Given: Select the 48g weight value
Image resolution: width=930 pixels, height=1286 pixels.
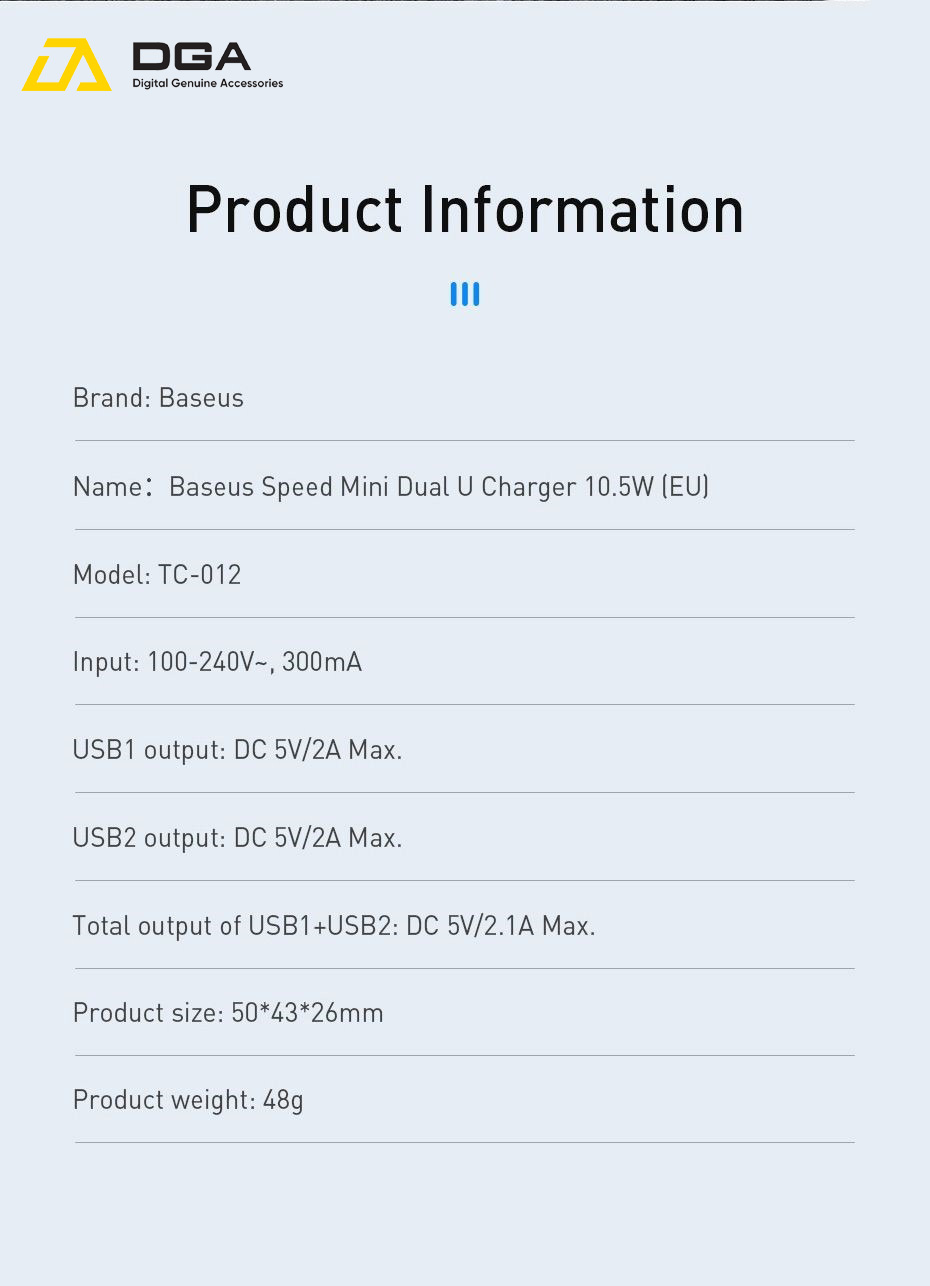Looking at the screenshot, I should pyautogui.click(x=283, y=1101).
